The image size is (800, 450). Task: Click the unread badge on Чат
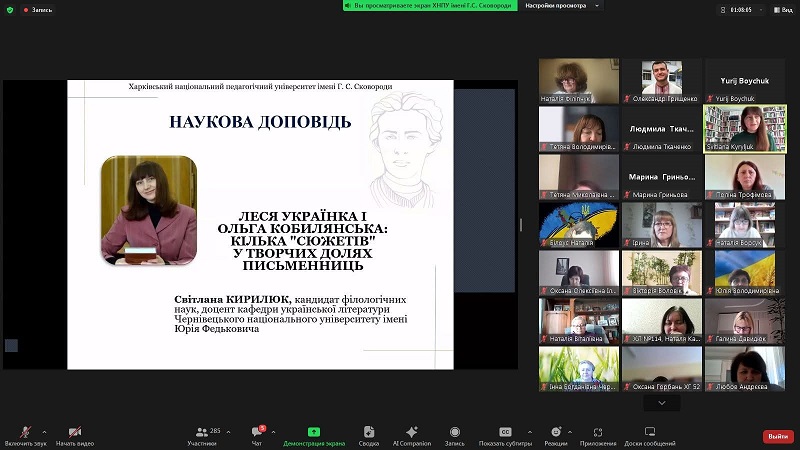262,428
